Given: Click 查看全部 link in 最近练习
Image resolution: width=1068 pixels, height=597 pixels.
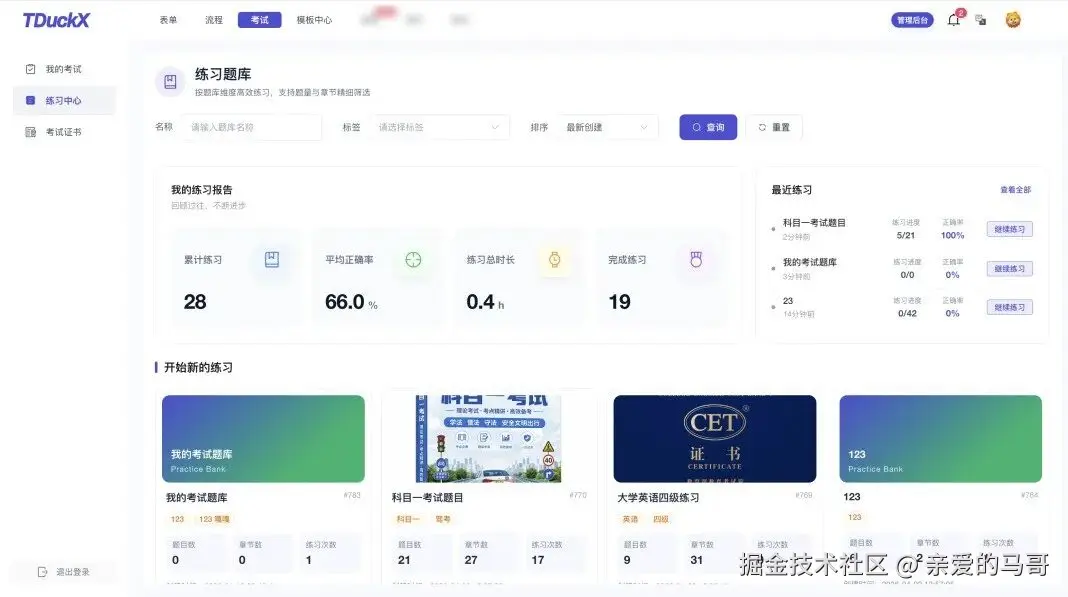Looking at the screenshot, I should click(1015, 190).
